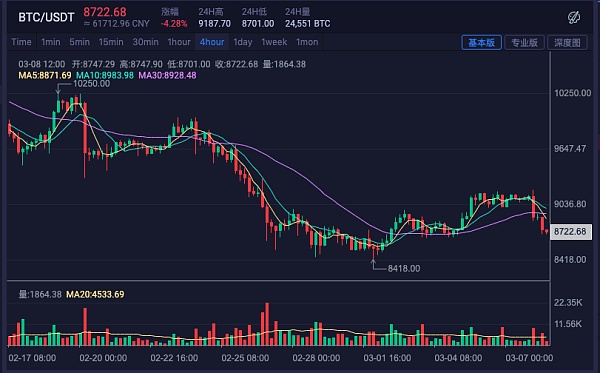Click the 02-20 00:00 time axis label
Image resolution: width=600 pixels, height=373 pixels.
[x=103, y=358]
